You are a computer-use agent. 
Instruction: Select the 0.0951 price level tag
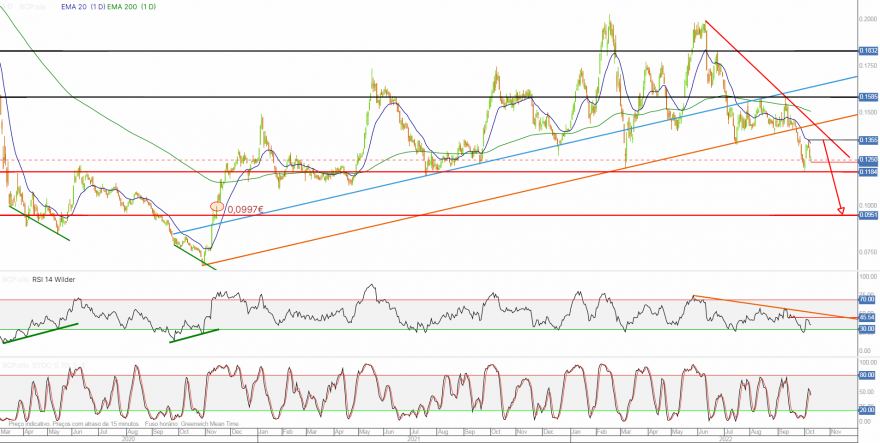[868, 215]
